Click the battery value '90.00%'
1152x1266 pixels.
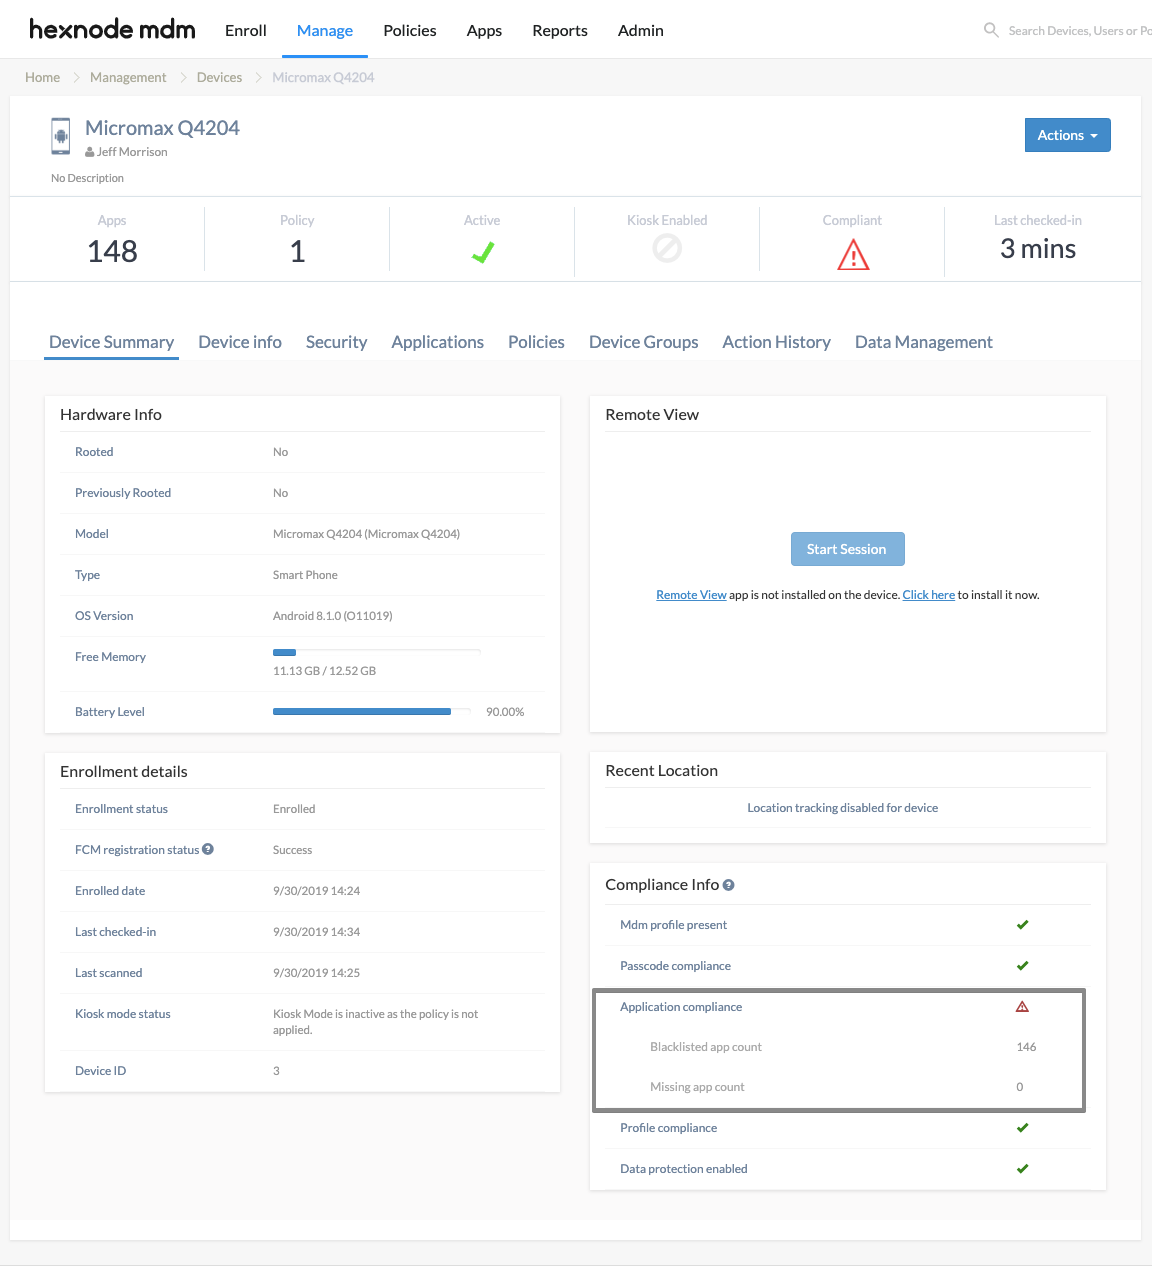[x=505, y=712]
